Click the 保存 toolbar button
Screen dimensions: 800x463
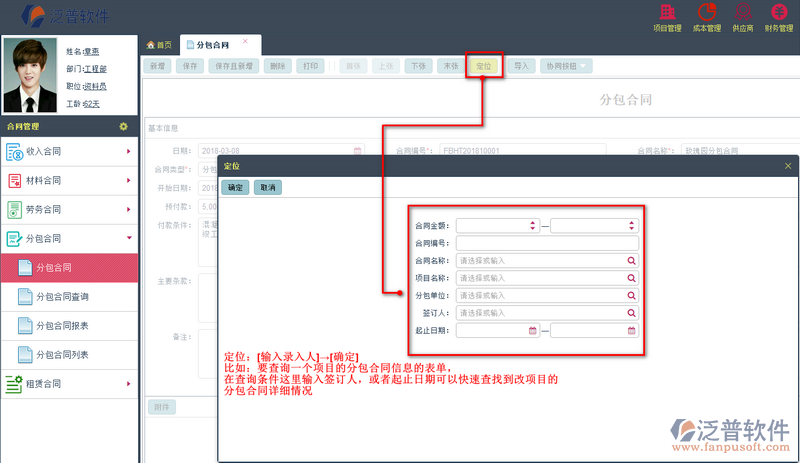(190, 66)
